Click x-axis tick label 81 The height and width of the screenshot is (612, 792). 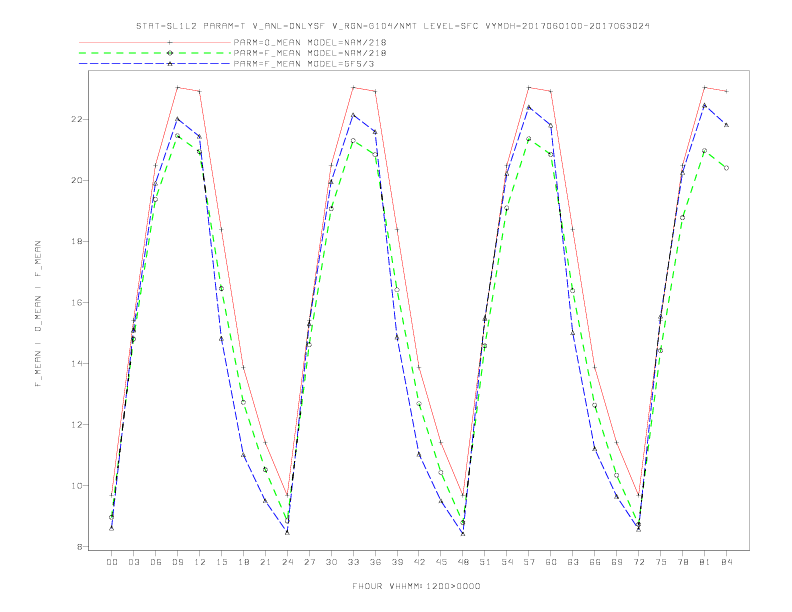pyautogui.click(x=705, y=562)
